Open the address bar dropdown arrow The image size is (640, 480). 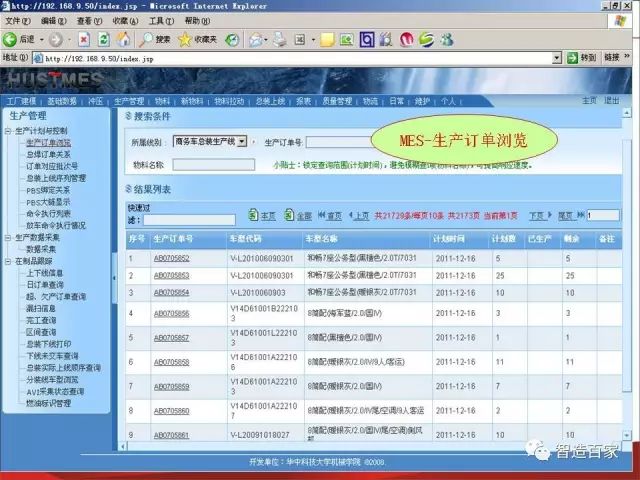557,58
